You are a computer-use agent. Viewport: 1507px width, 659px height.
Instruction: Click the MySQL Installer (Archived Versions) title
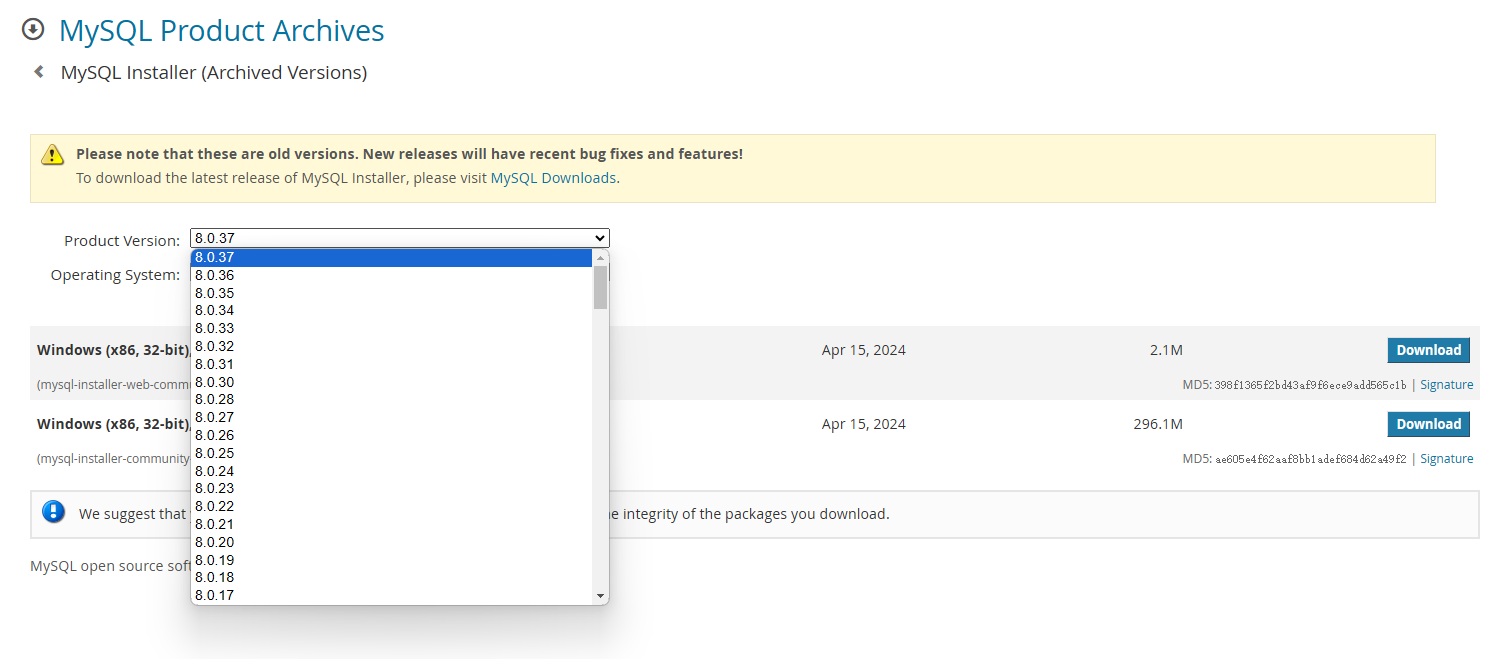tap(214, 73)
